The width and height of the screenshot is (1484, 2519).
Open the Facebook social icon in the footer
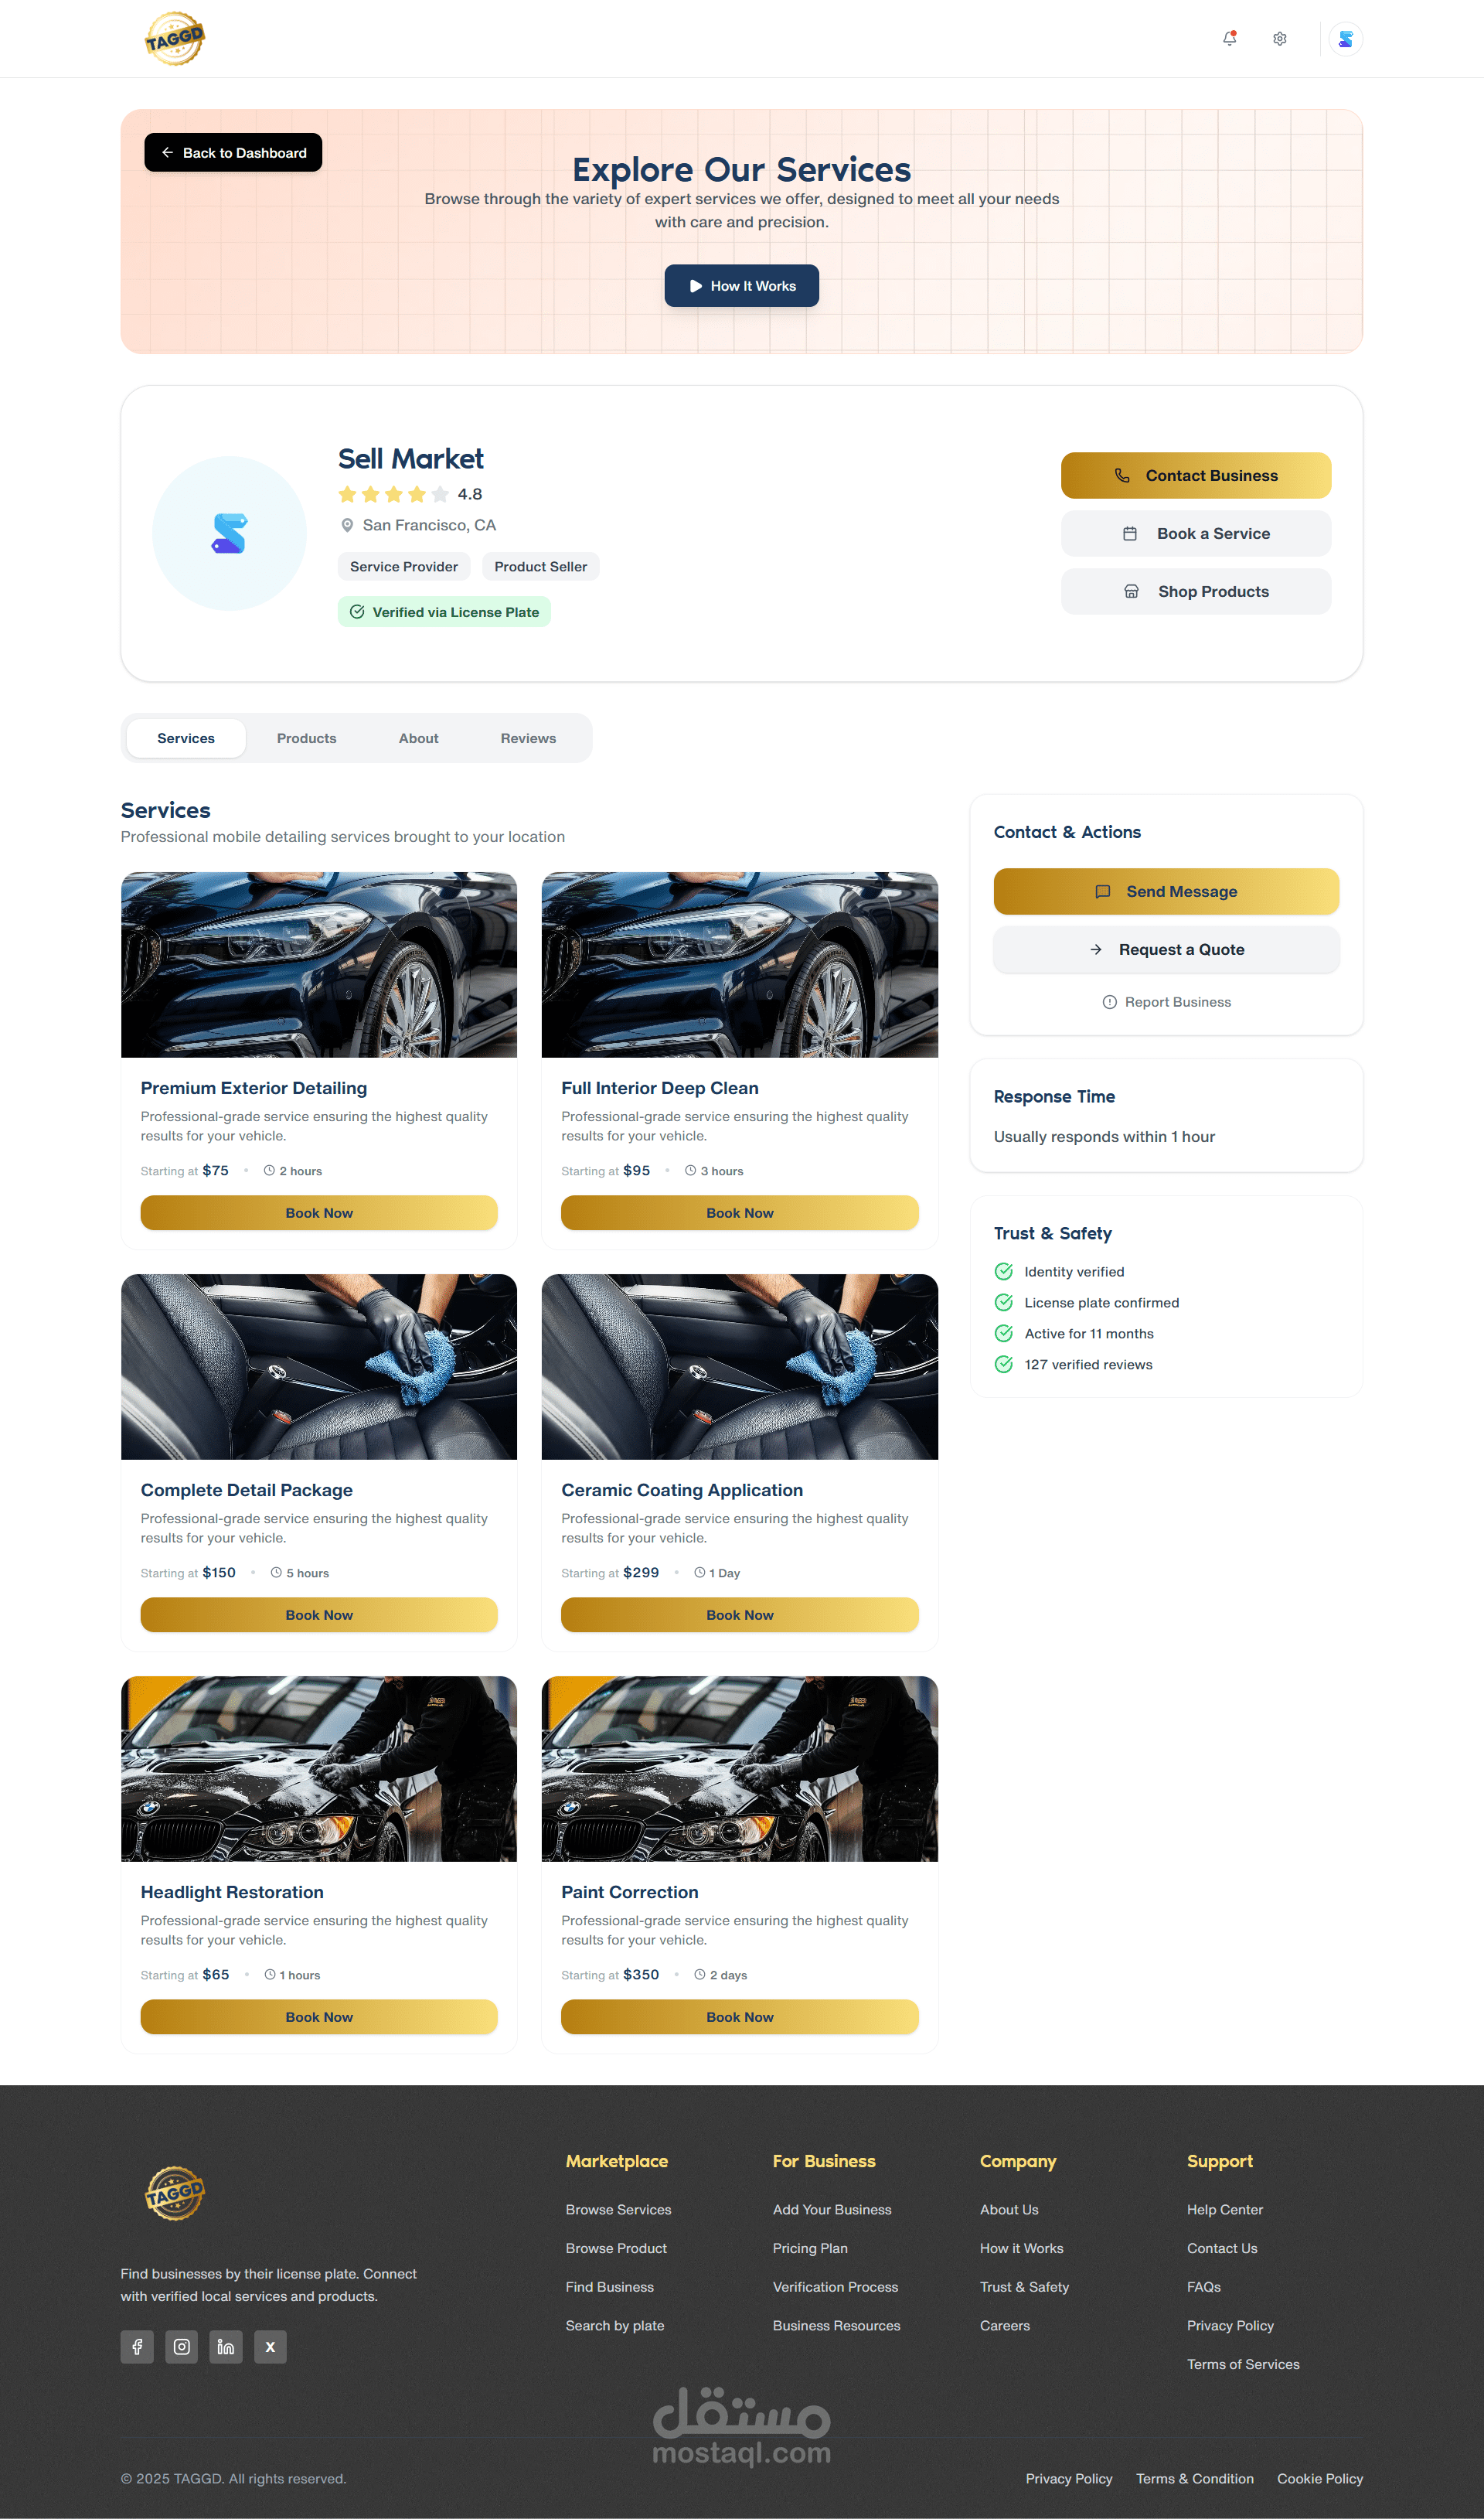(137, 2346)
